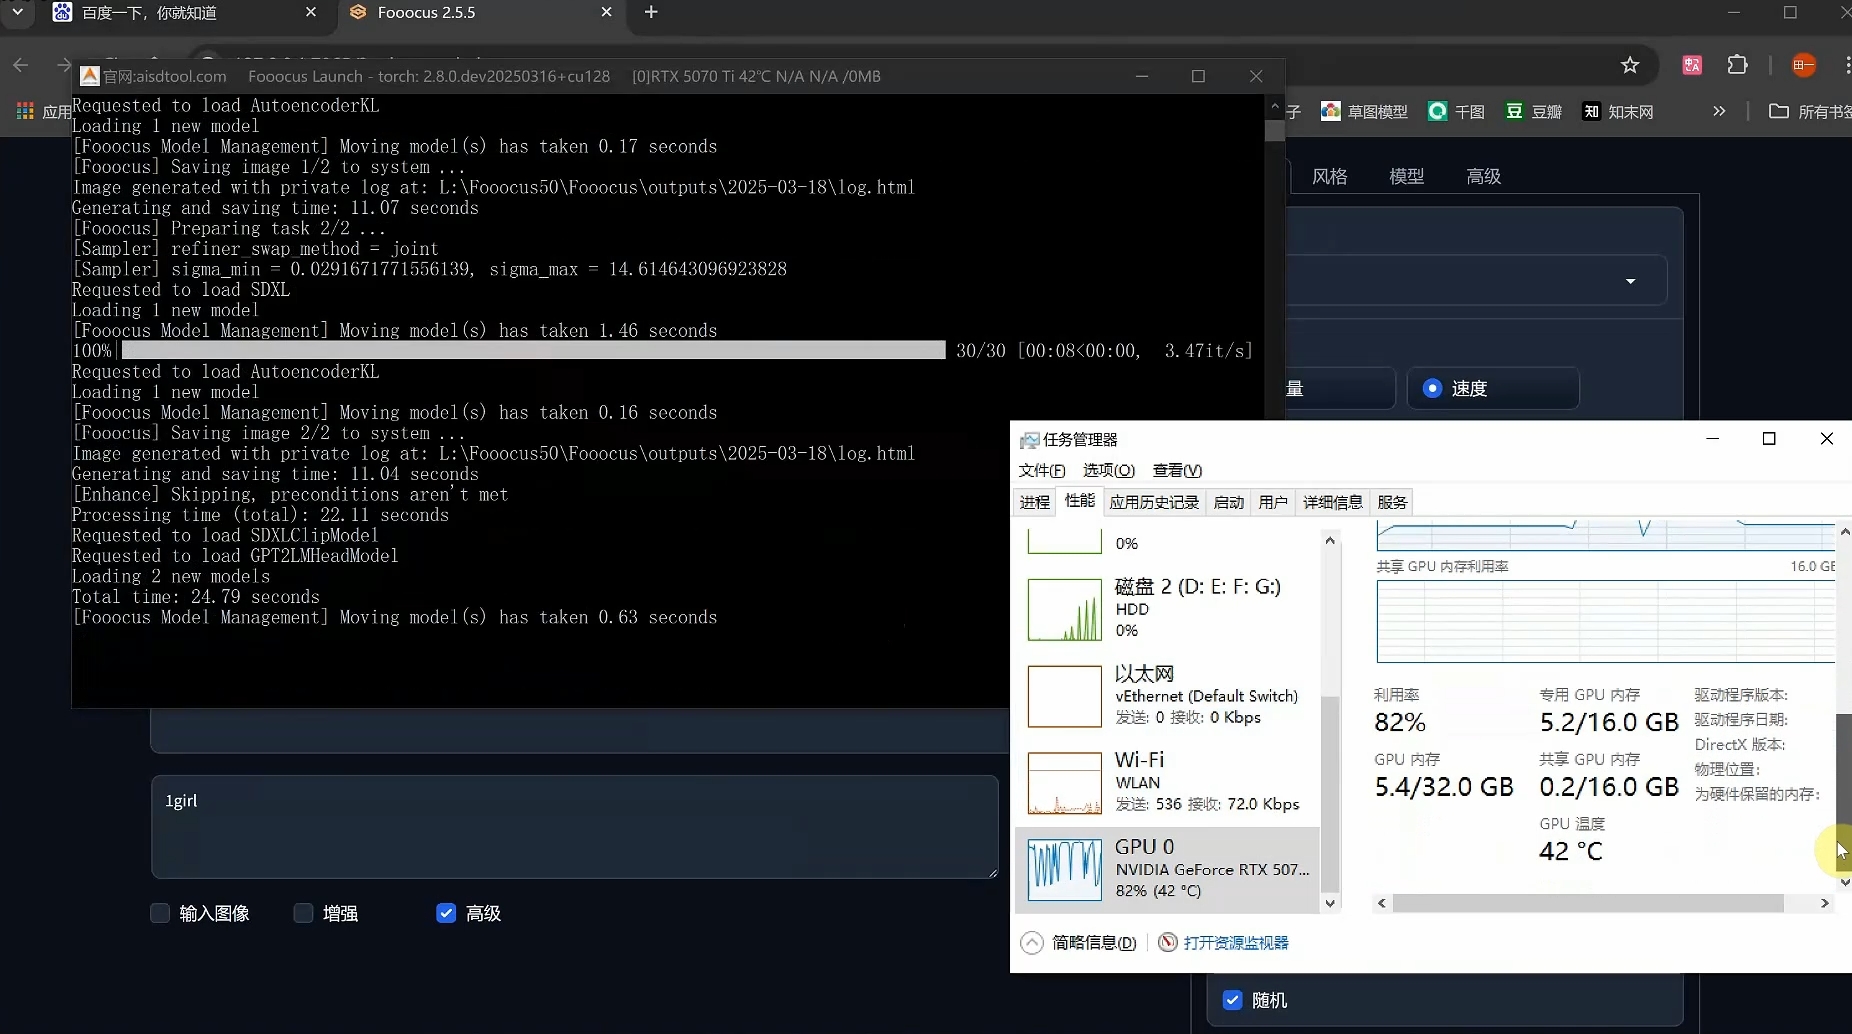The image size is (1852, 1034).
Task: Click the 共享 GPU 内存利用率 graph
Action: point(1606,620)
